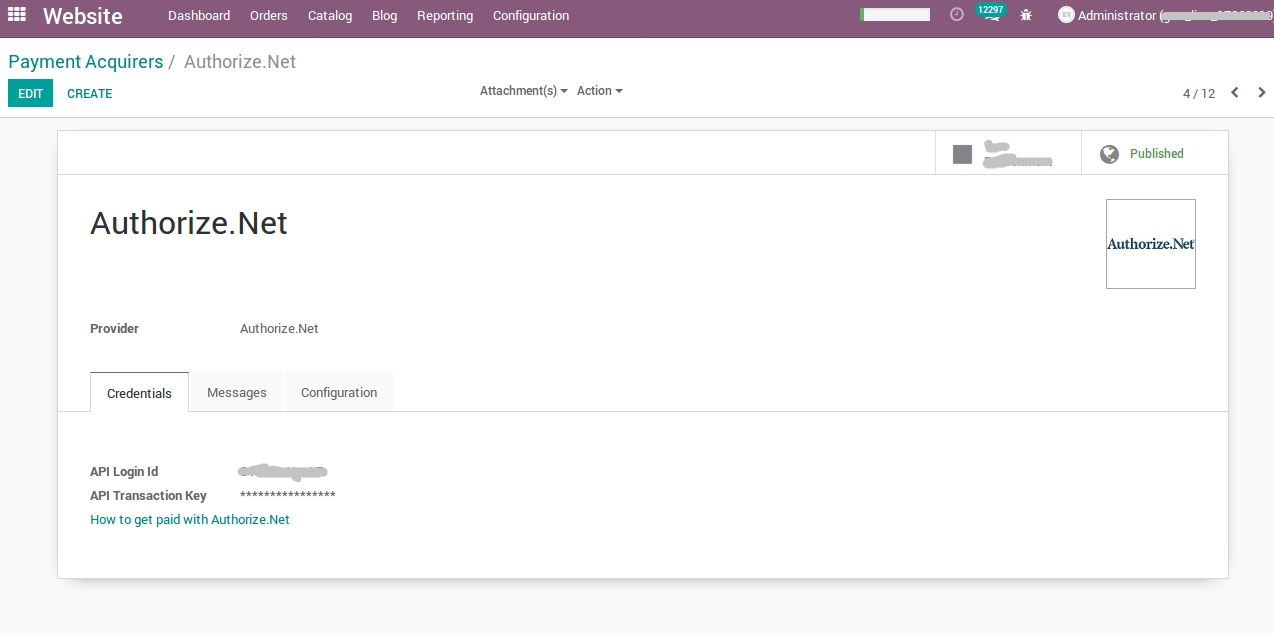The width and height of the screenshot is (1274, 633).
Task: Expand the Attachment(s) dropdown
Action: (523, 91)
